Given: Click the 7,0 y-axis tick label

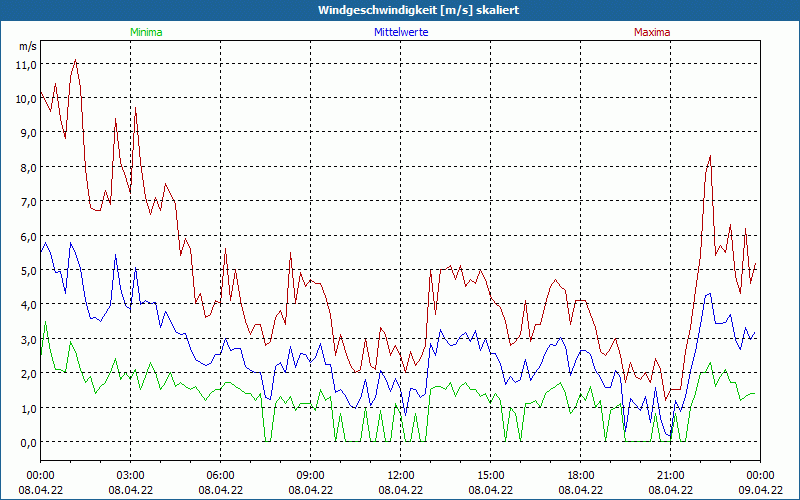Looking at the screenshot, I should coord(26,201).
